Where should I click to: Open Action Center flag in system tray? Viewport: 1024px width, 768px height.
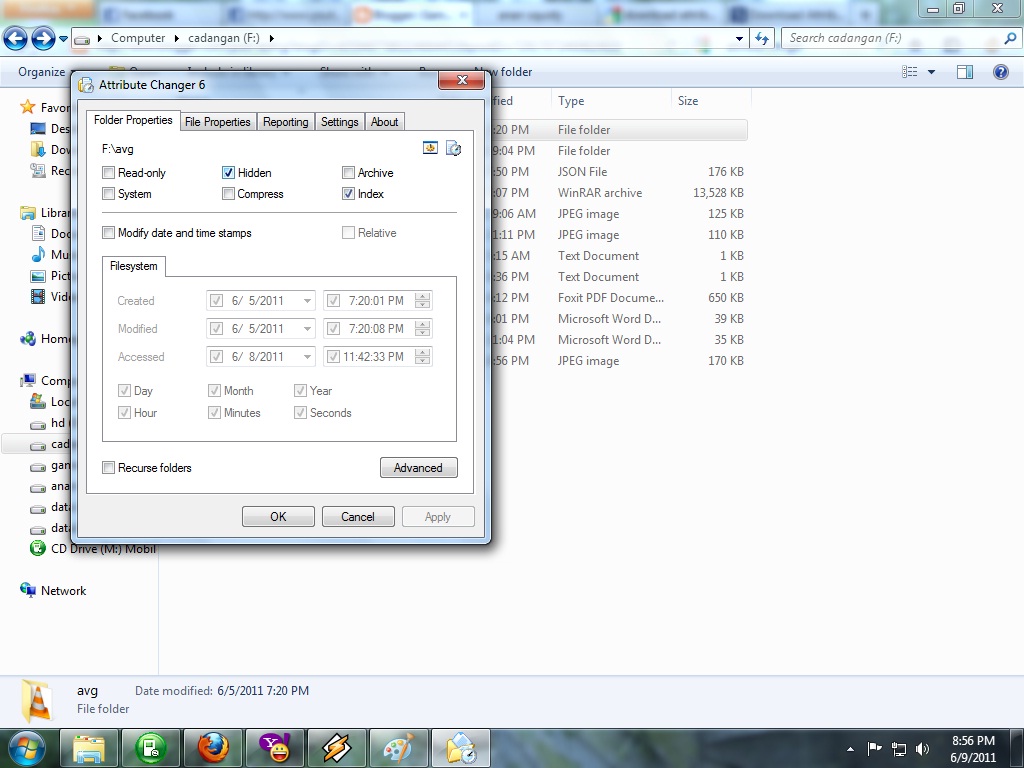pyautogui.click(x=874, y=749)
